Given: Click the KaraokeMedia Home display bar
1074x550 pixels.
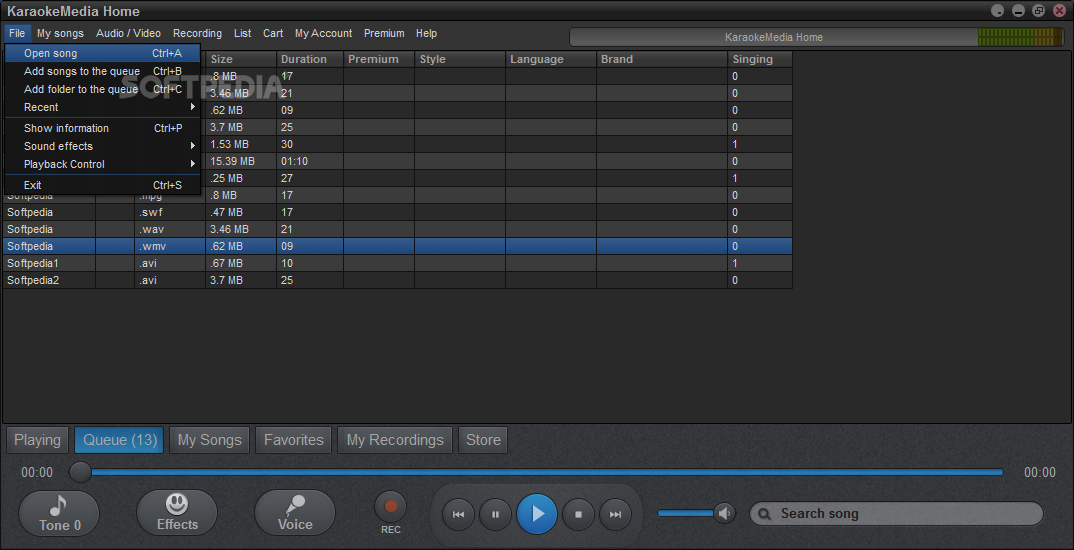Looking at the screenshot, I should point(774,37).
